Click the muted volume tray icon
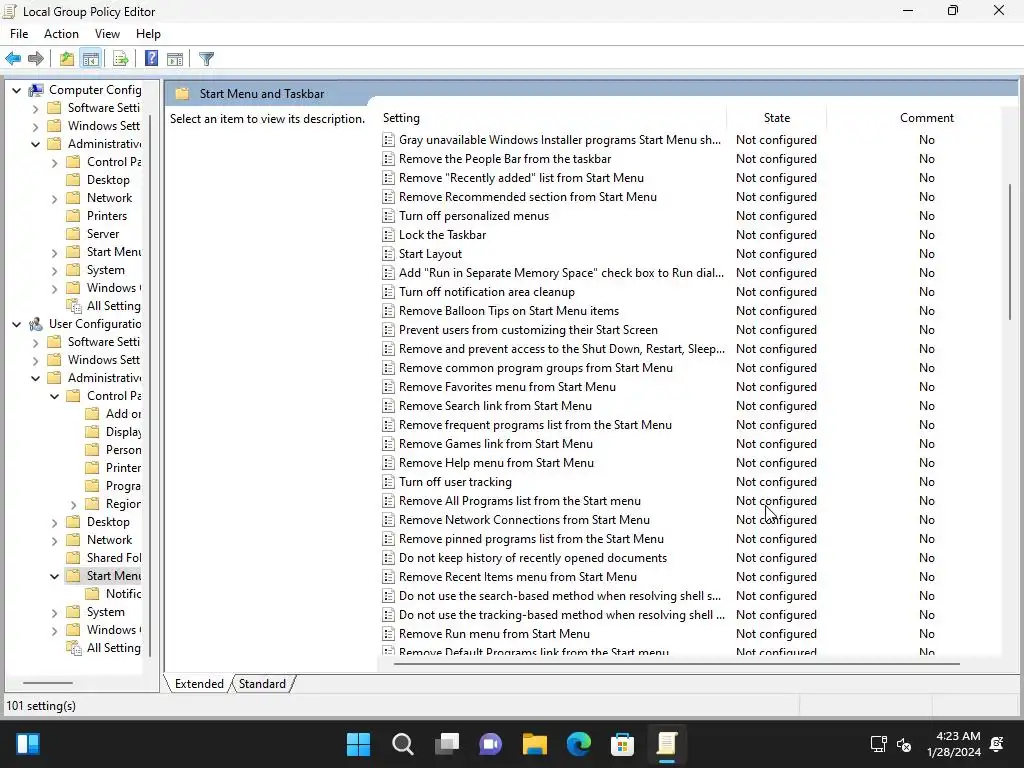Viewport: 1024px width, 768px height. [x=904, y=744]
